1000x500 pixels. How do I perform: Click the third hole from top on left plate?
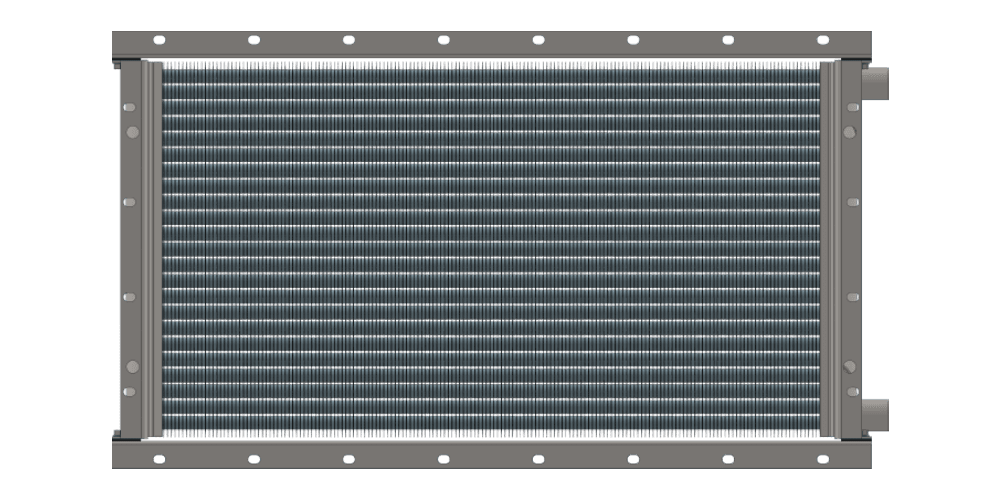130,201
